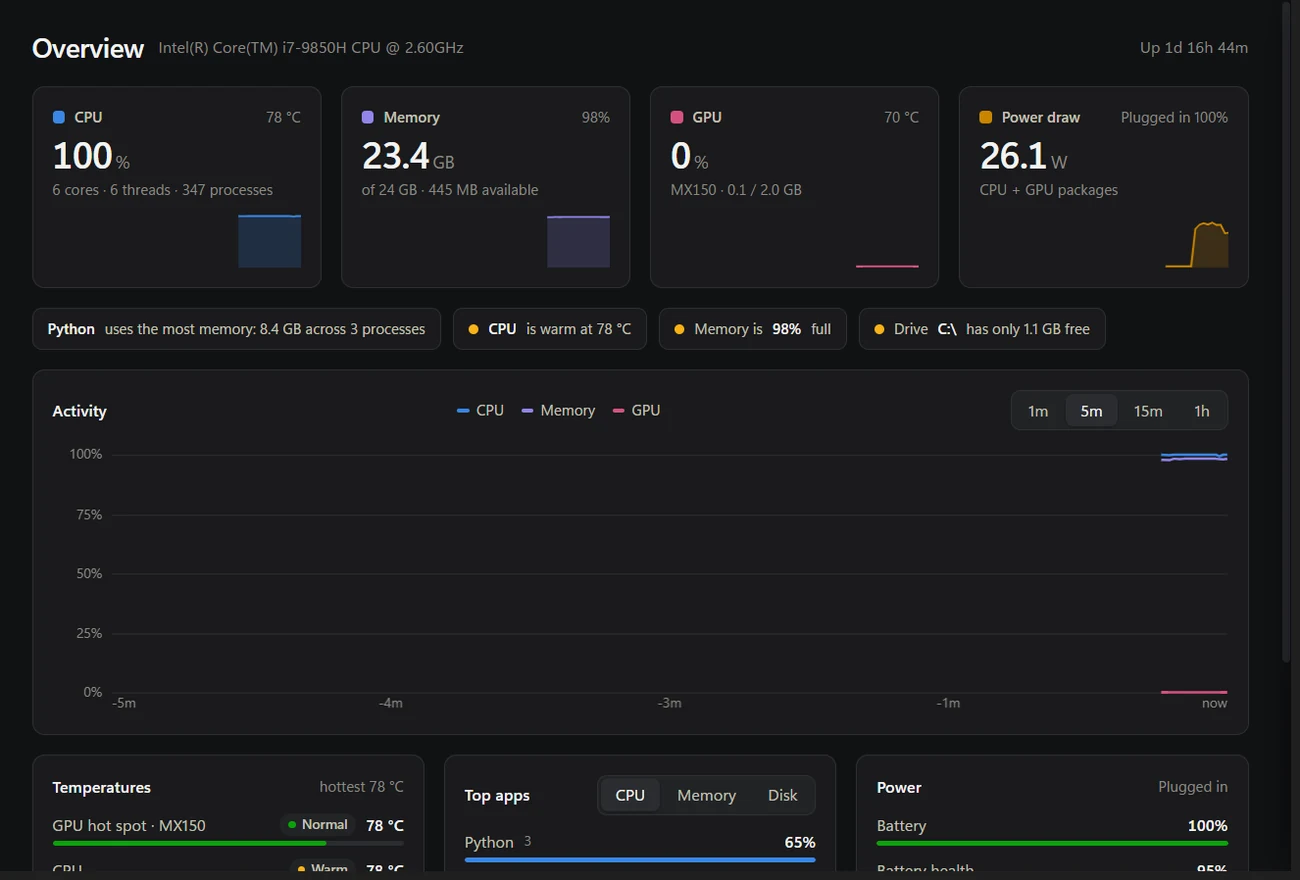Click the Up 1d 16h 44m uptime
Screen dimensions: 1300x880
pos(1194,48)
